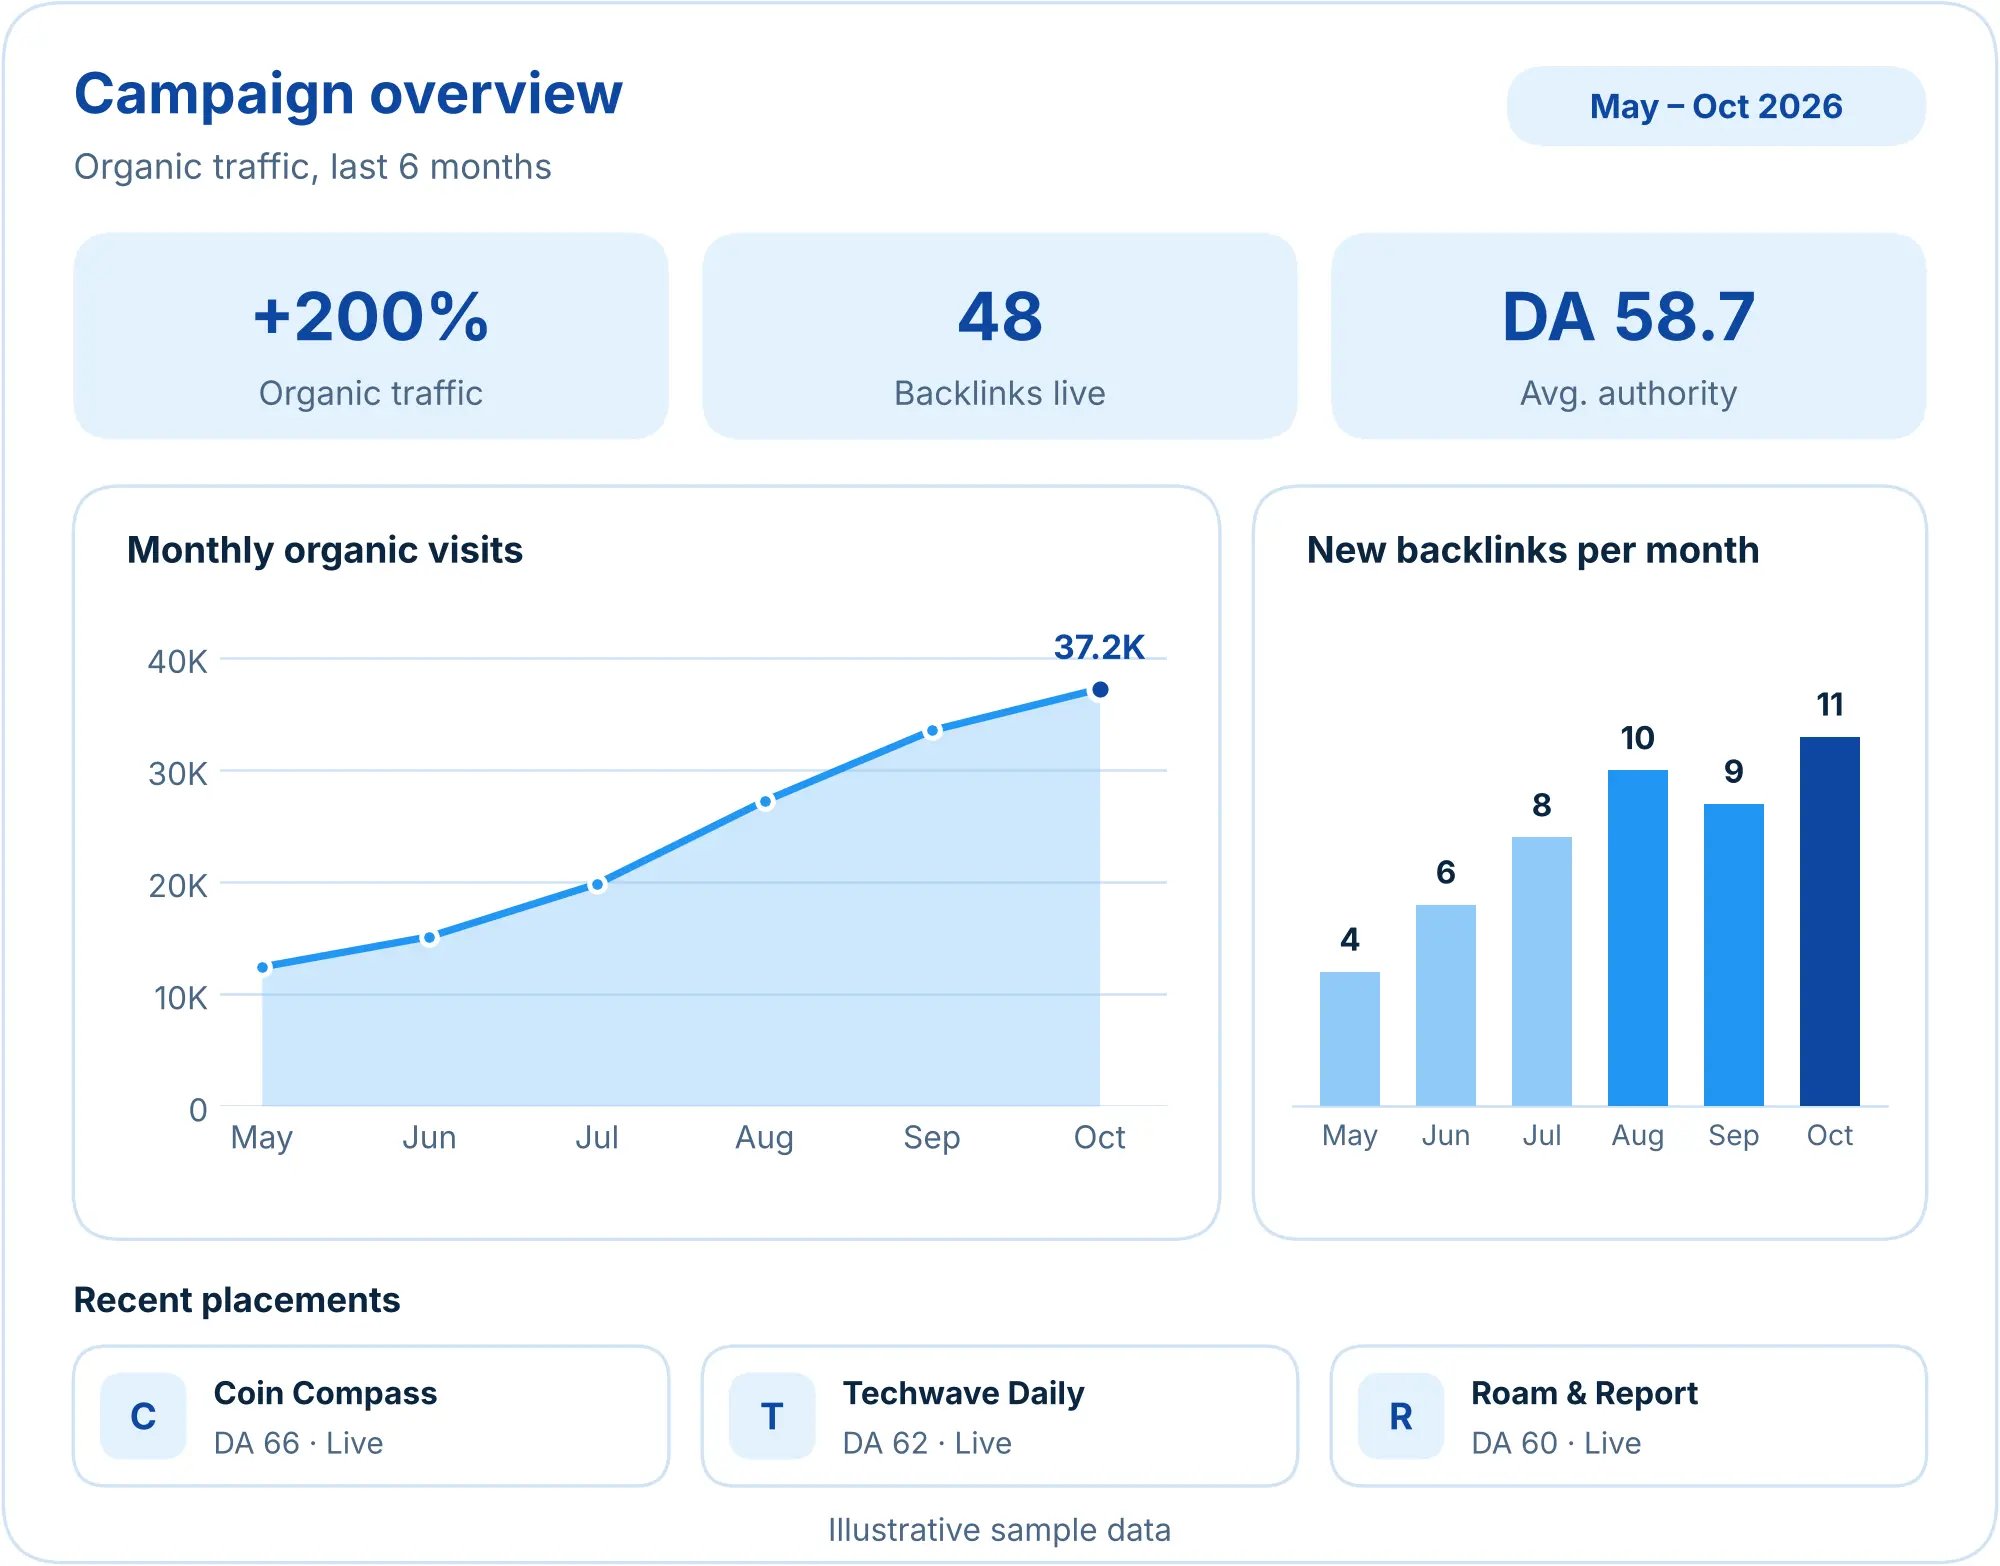This screenshot has width=2000, height=1566.
Task: Select the dark Oct backlinks bar
Action: 1830,921
